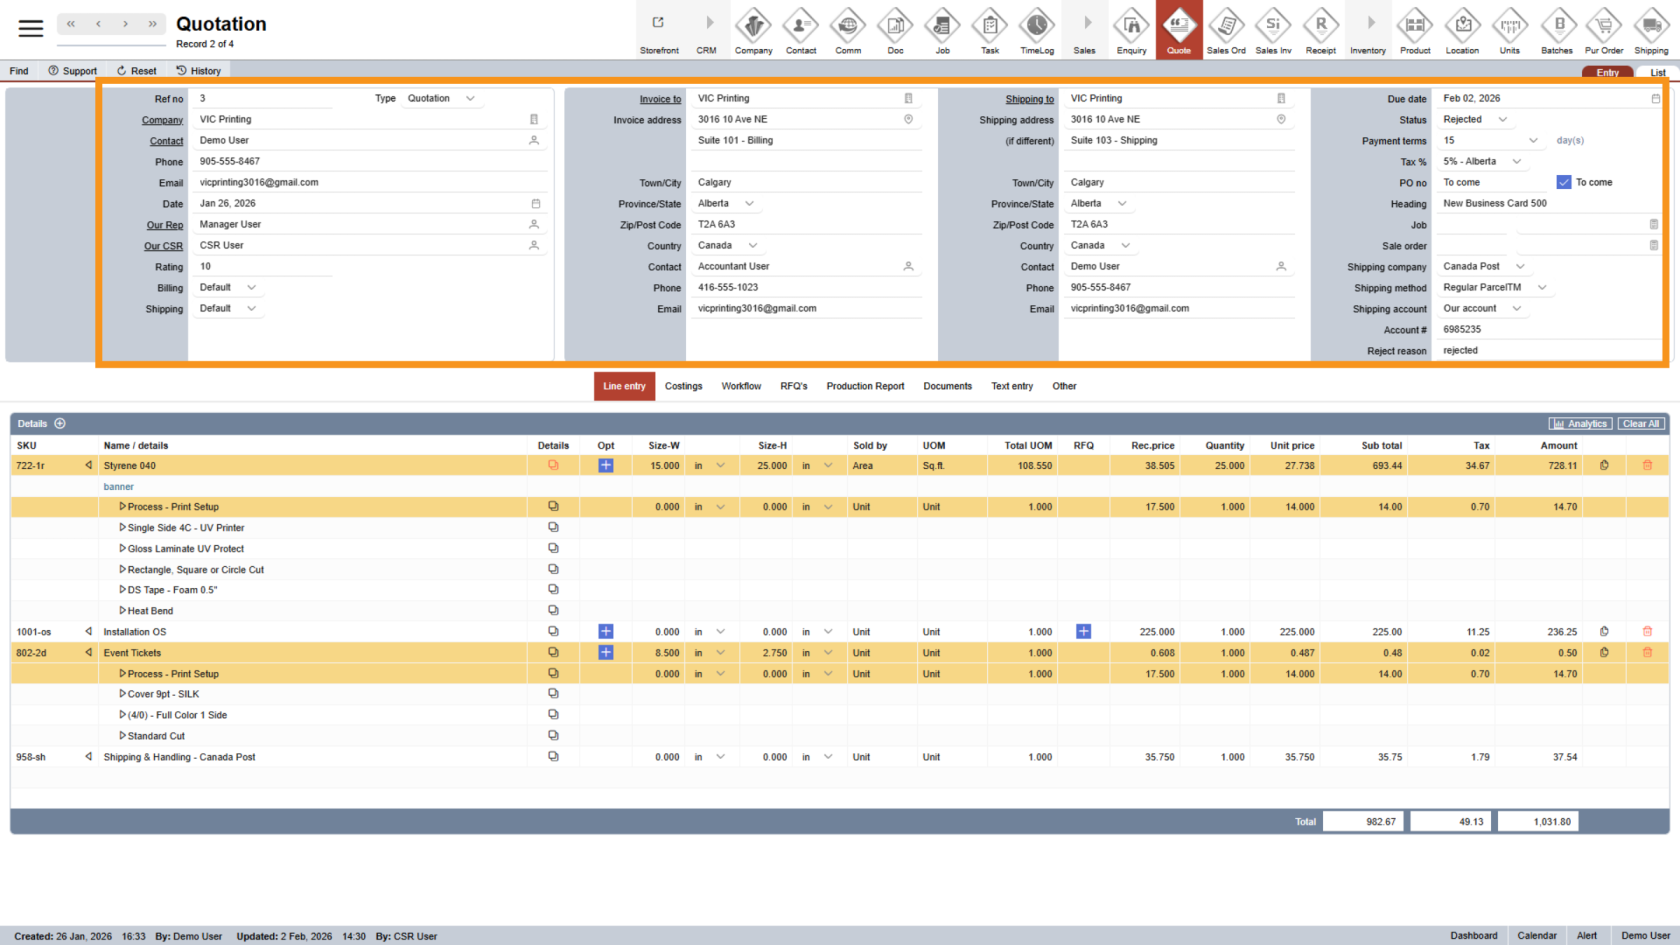This screenshot has width=1680, height=945.
Task: Open the quotation Type dropdown
Action: pyautogui.click(x=470, y=99)
